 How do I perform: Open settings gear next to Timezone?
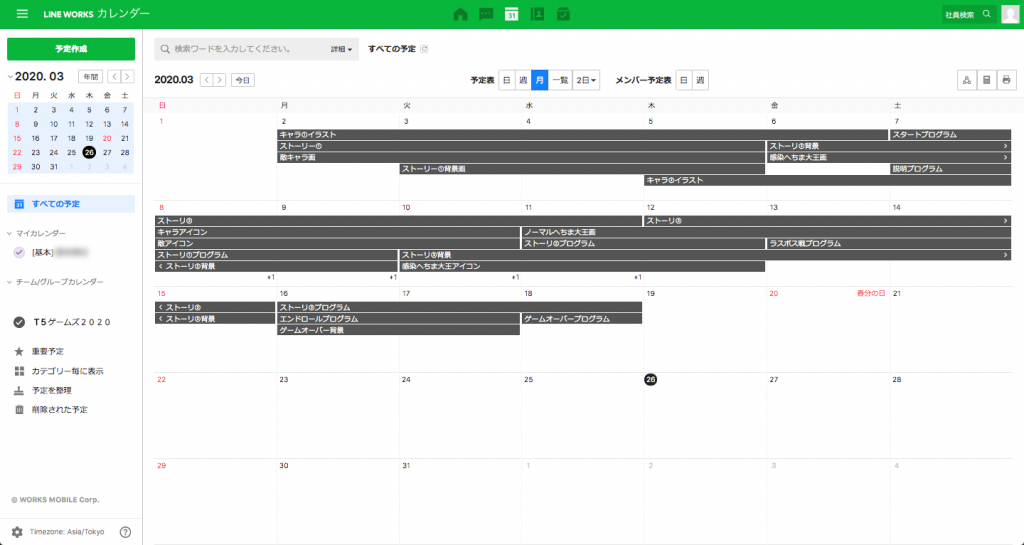click(17, 532)
